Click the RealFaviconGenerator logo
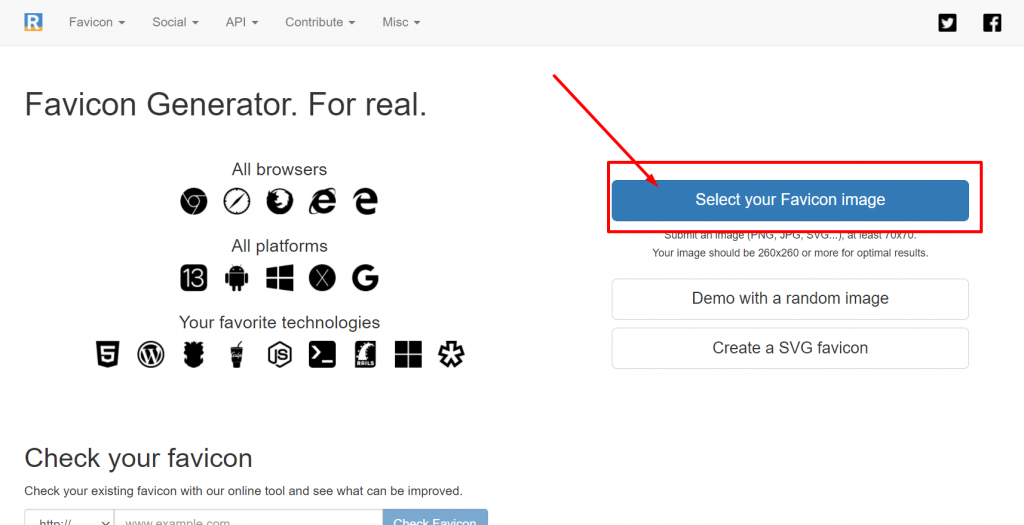1024x525 pixels. [34, 21]
